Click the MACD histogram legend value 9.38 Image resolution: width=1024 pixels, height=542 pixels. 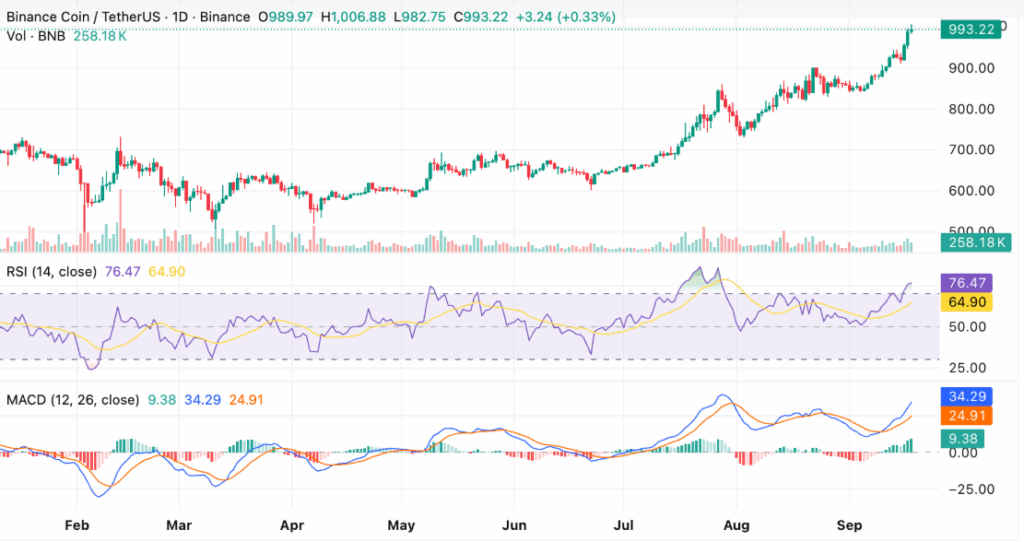point(162,400)
